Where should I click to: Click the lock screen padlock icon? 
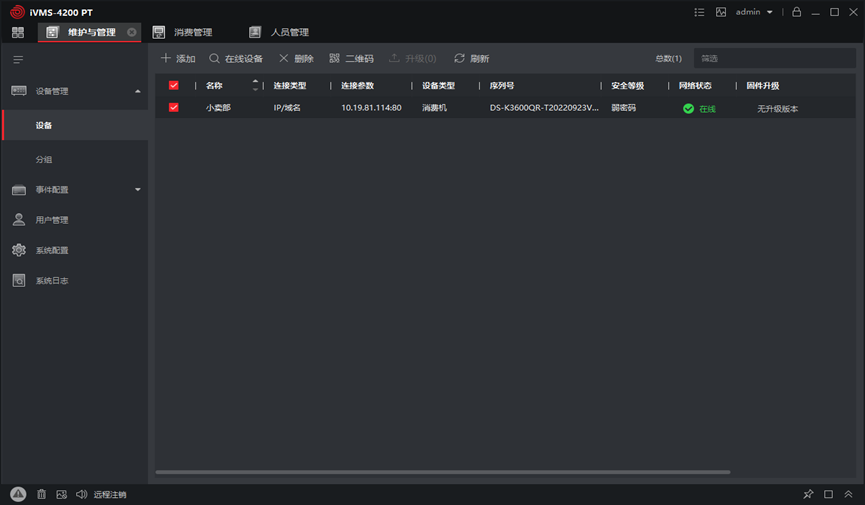pyautogui.click(x=797, y=12)
